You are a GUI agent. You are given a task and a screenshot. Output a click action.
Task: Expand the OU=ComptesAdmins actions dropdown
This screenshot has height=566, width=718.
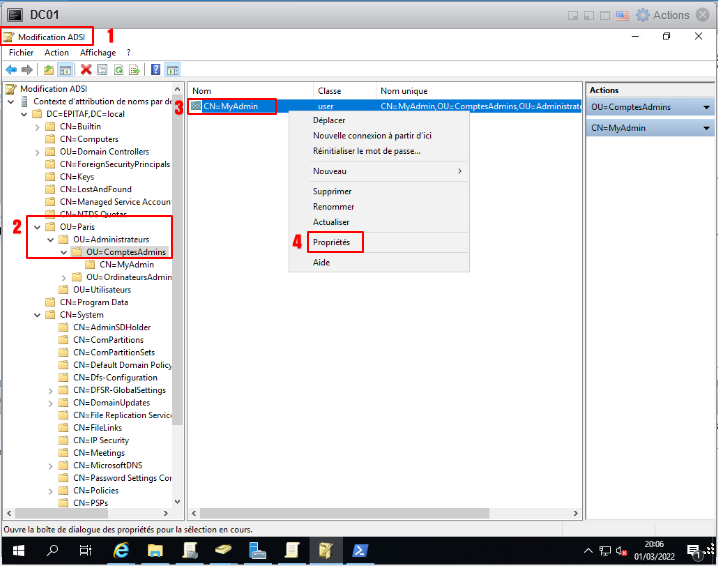point(707,107)
